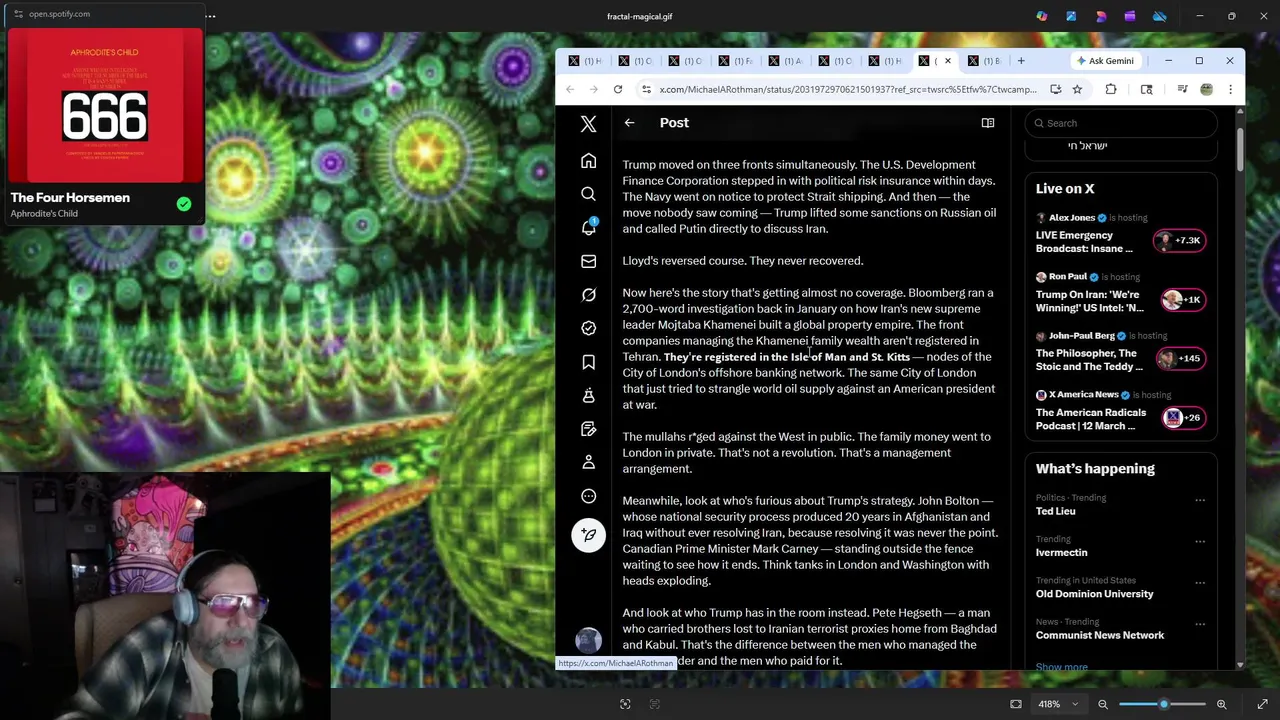The width and height of the screenshot is (1280, 720).
Task: Open Grok icon in X sidebar
Action: click(x=588, y=295)
